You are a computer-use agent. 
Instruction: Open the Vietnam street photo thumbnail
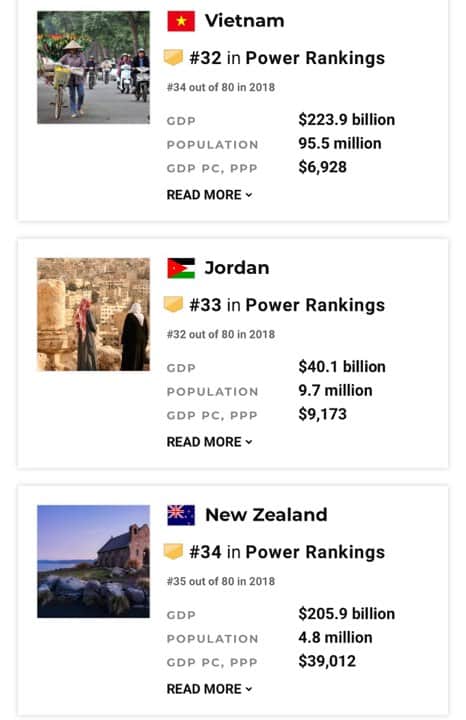tap(93, 68)
